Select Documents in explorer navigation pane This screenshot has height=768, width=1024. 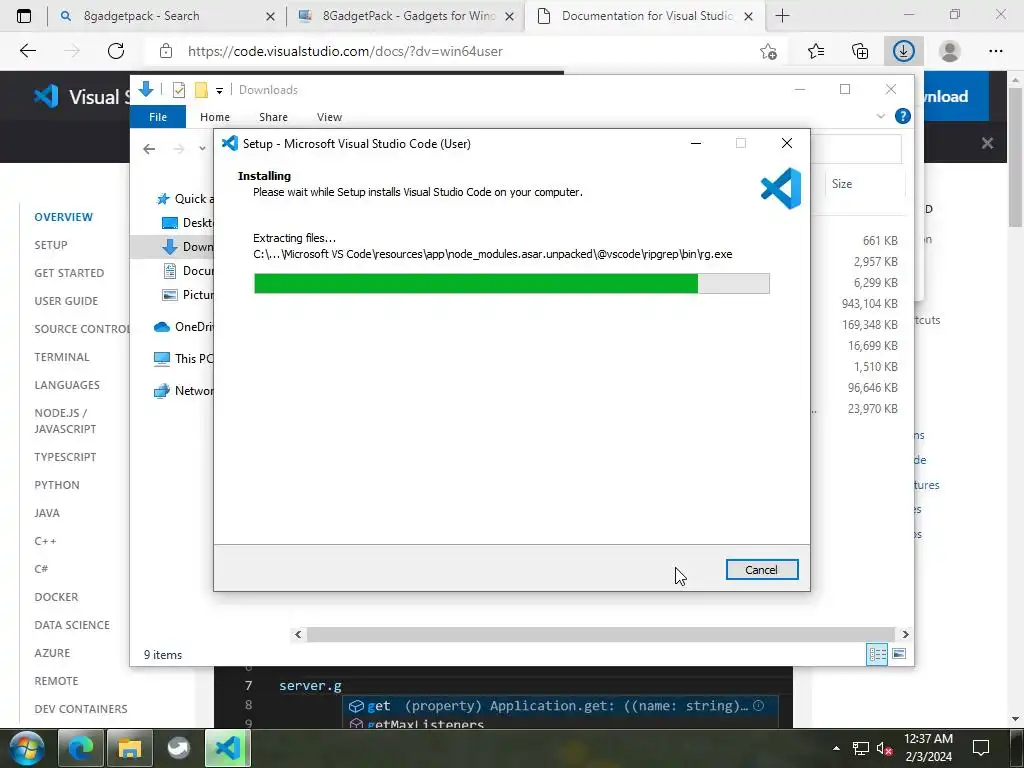pos(187,271)
